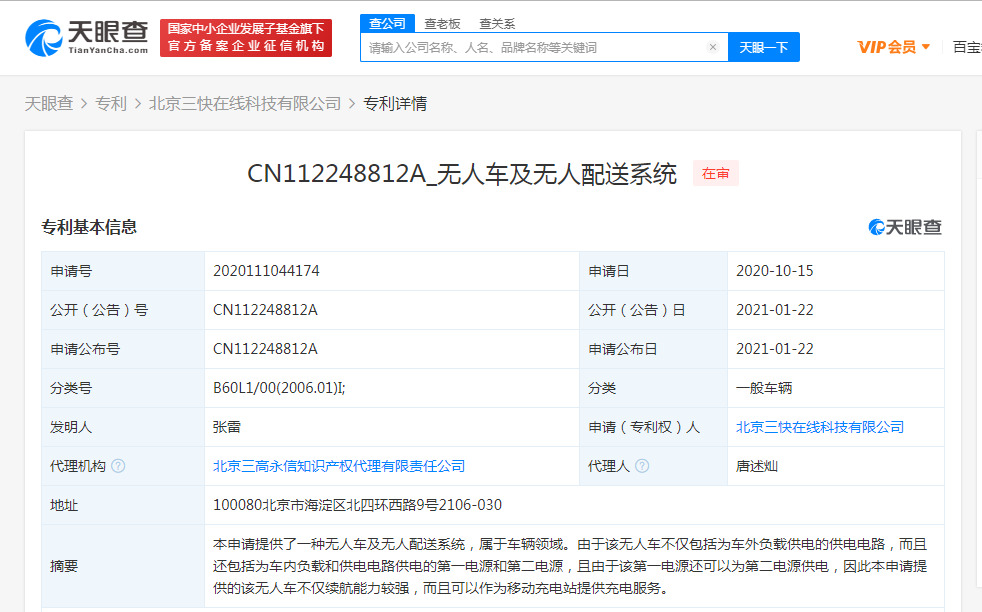The height and width of the screenshot is (612, 982).
Task: Click the help icon next to 代理机构
Action: (x=118, y=466)
